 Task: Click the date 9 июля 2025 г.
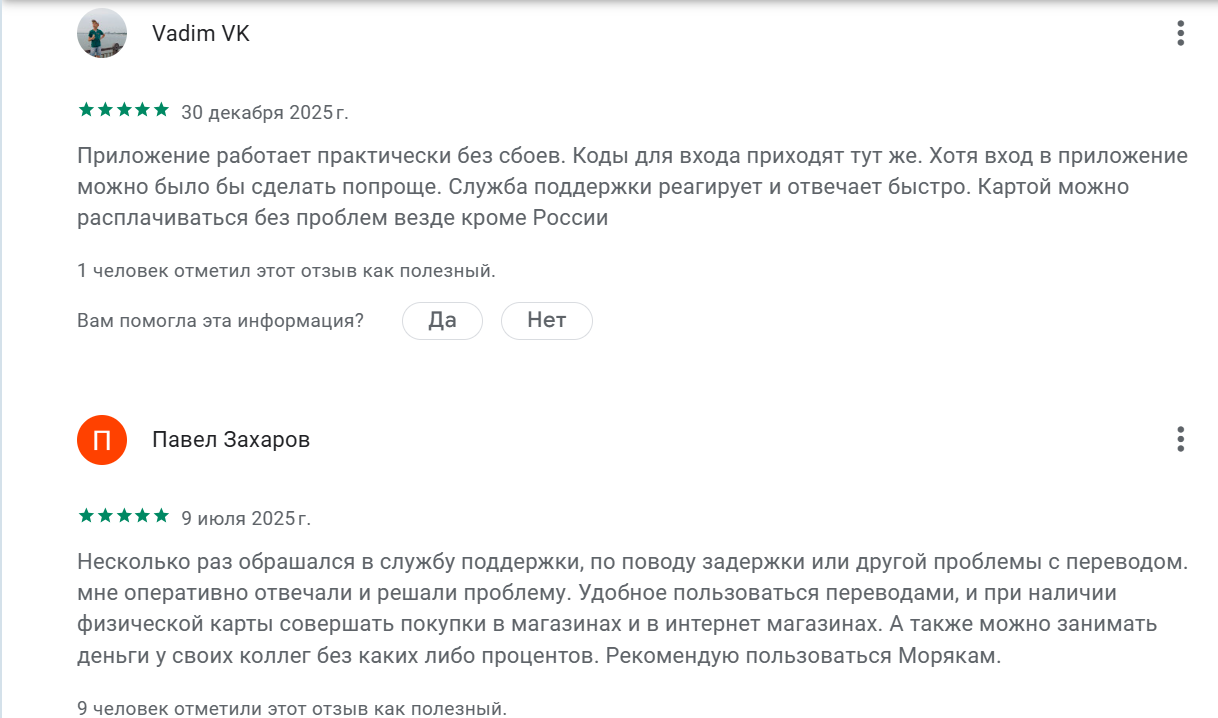246,519
